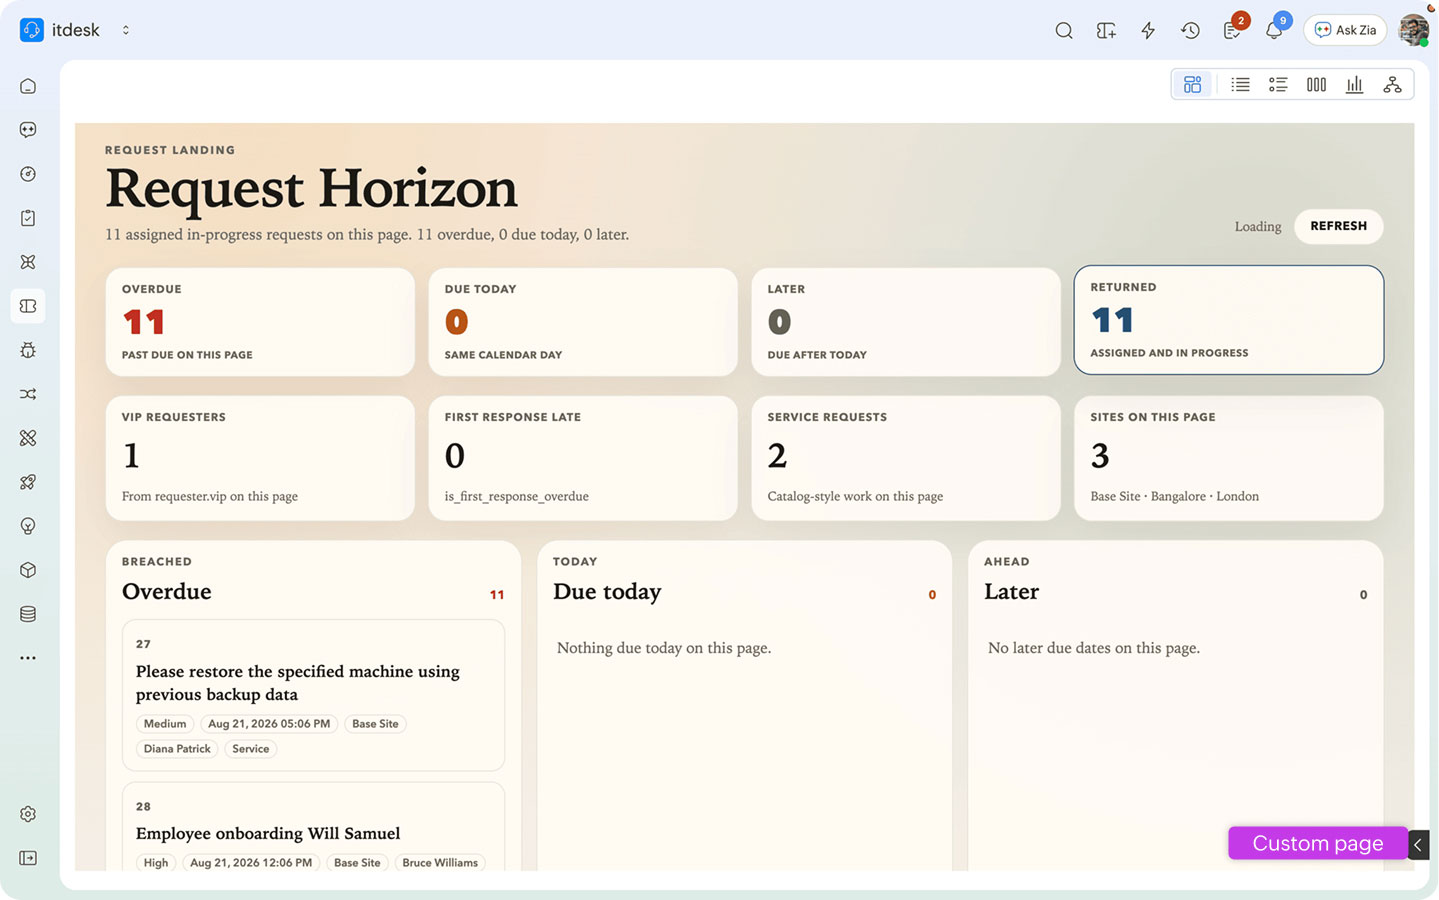Click the itdesk logo

pyautogui.click(x=32, y=30)
